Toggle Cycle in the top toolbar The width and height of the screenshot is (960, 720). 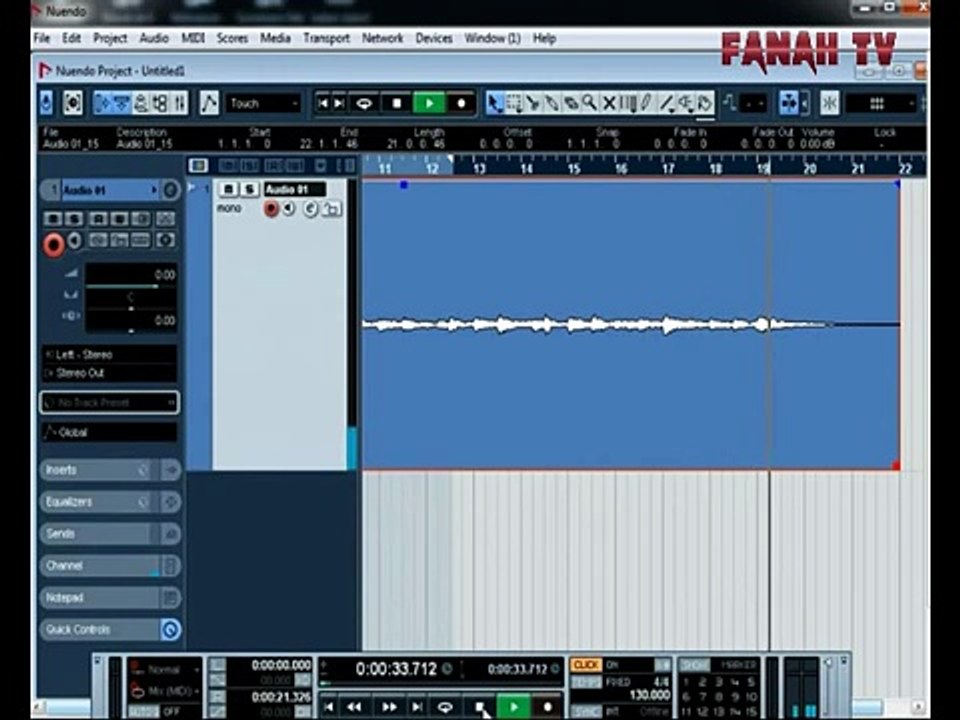click(364, 103)
